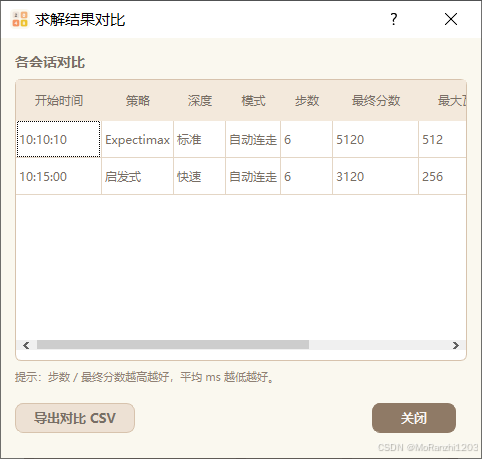Sort by the 策略 column header

[137, 100]
